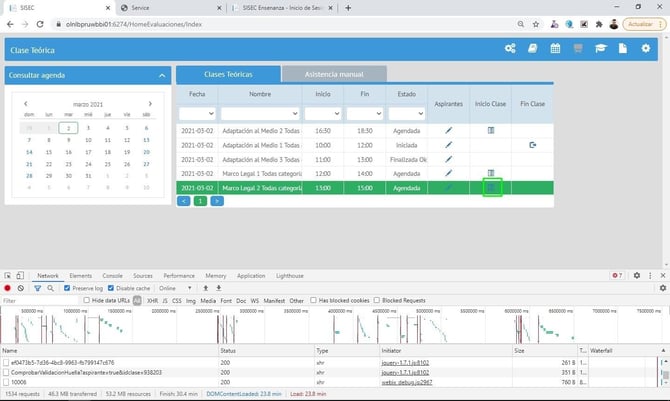Select March 15 in the calendar
The image size is (670, 401).
point(49,151)
